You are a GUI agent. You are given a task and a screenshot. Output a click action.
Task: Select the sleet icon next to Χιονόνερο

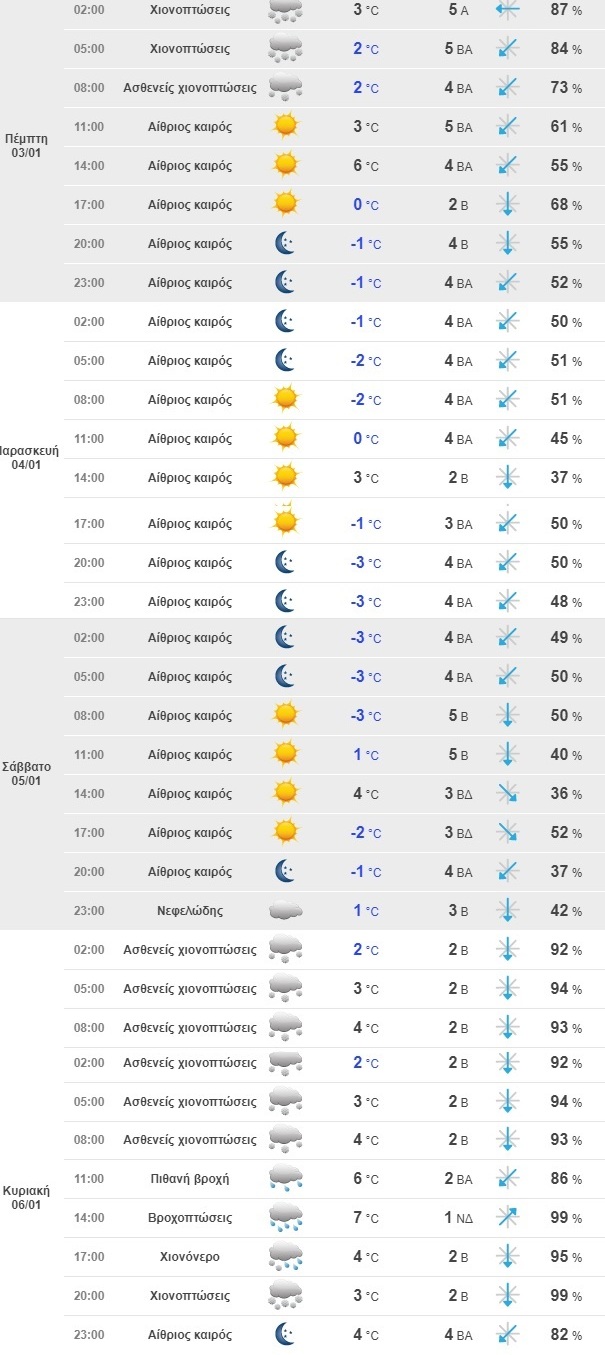coord(286,1256)
